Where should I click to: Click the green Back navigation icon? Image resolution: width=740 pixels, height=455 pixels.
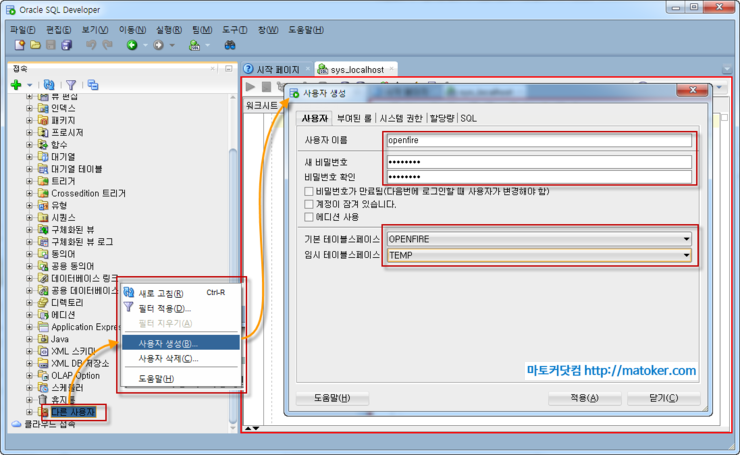pyautogui.click(x=132, y=45)
